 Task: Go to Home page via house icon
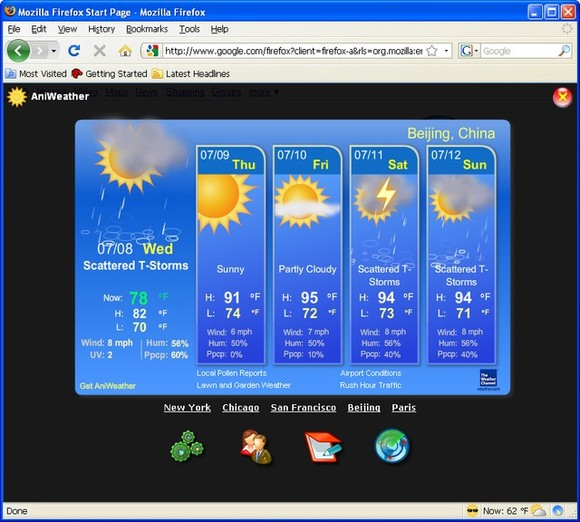tap(125, 51)
